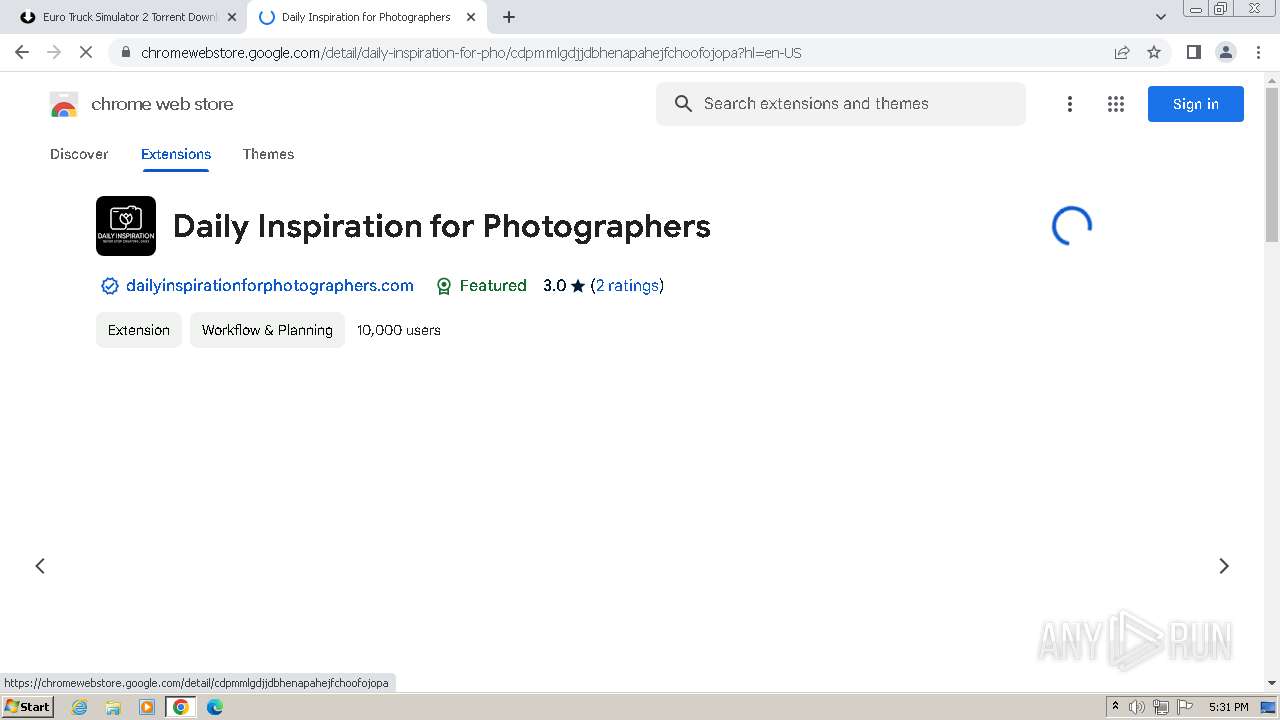Click the 10,000 users text
The image size is (1280, 720).
tap(399, 330)
